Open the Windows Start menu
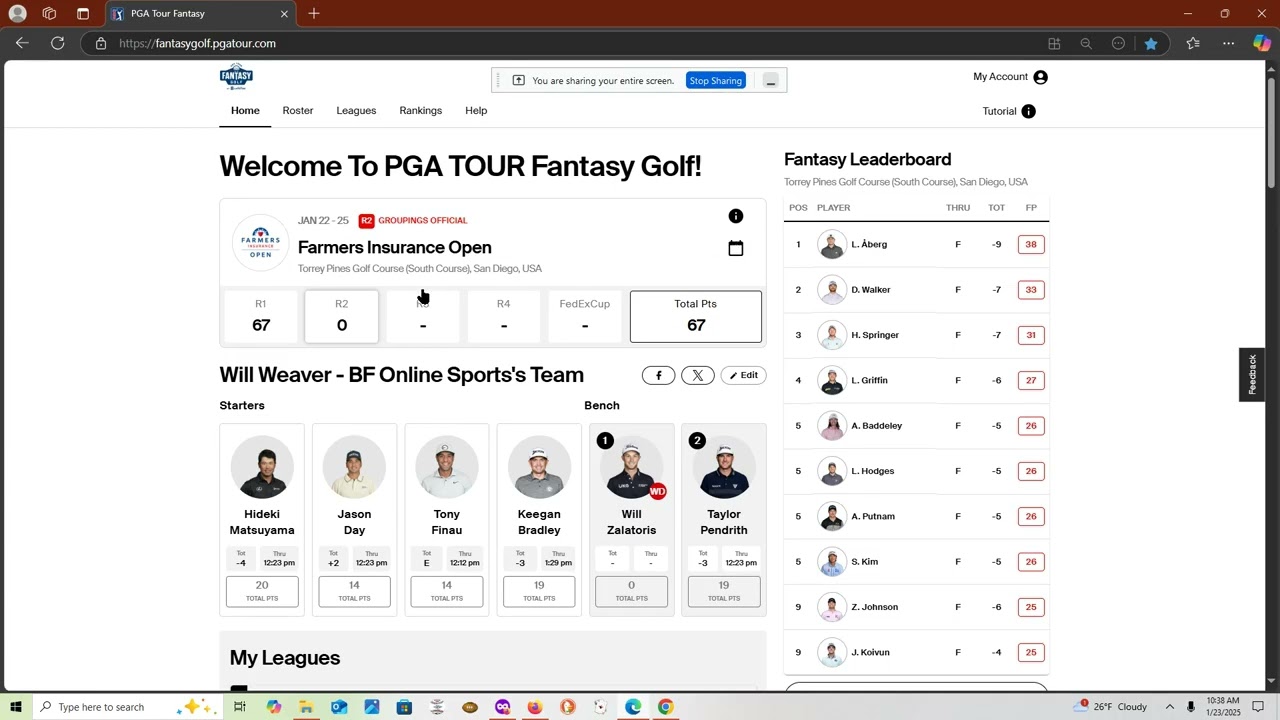Image resolution: width=1280 pixels, height=720 pixels. 15,707
